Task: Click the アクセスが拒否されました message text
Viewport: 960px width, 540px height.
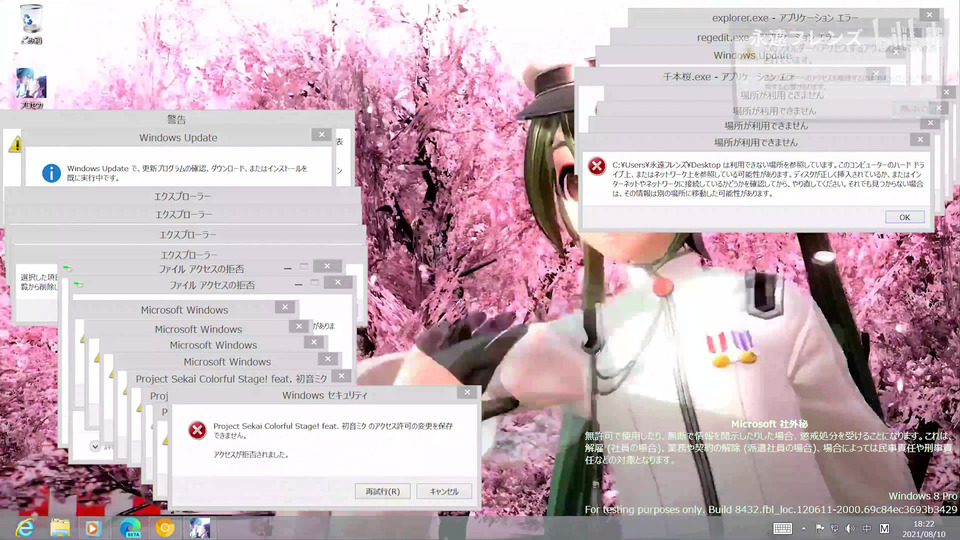Action: tap(251, 455)
